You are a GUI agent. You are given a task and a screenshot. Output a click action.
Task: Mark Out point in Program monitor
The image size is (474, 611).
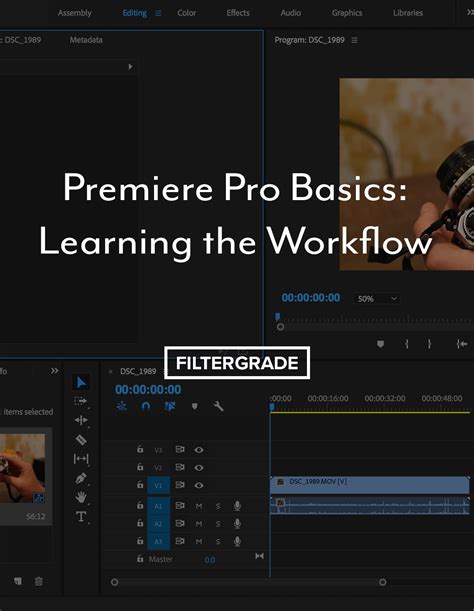point(429,344)
